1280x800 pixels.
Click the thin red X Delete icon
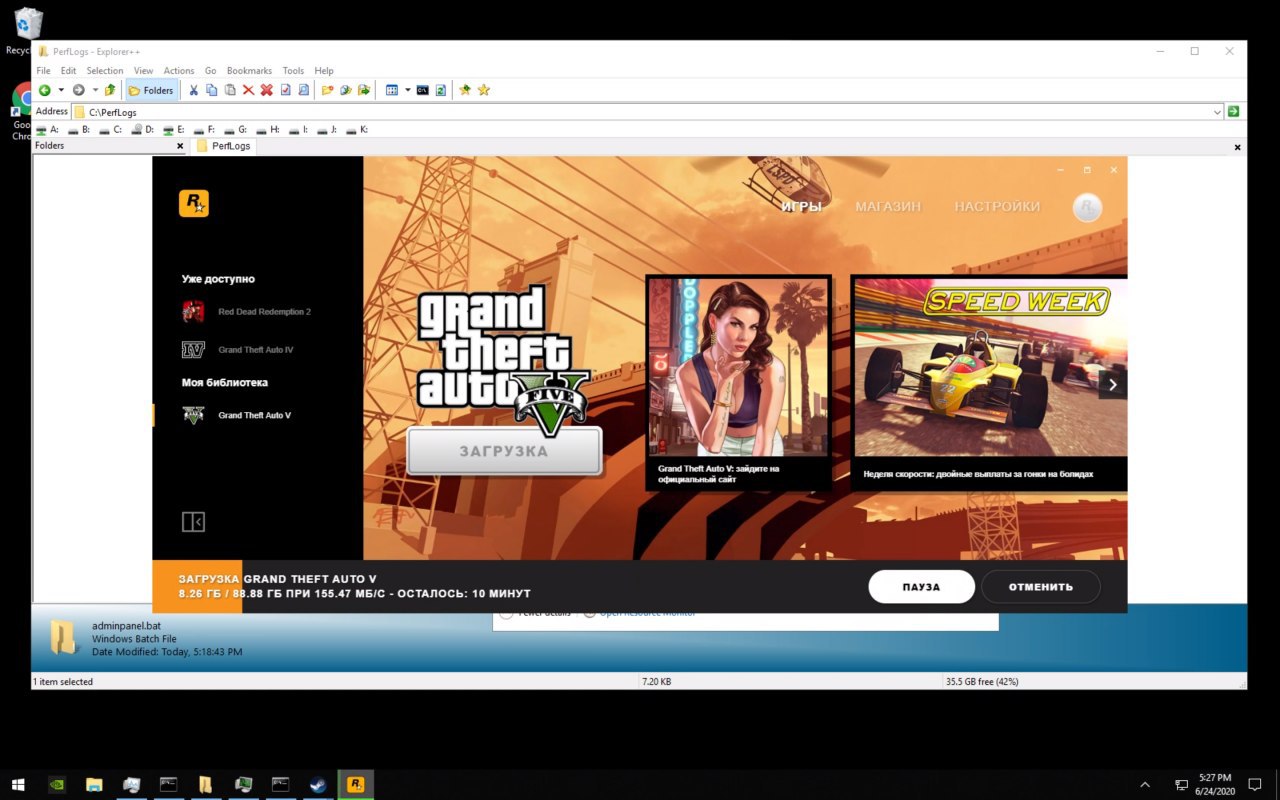(x=248, y=90)
